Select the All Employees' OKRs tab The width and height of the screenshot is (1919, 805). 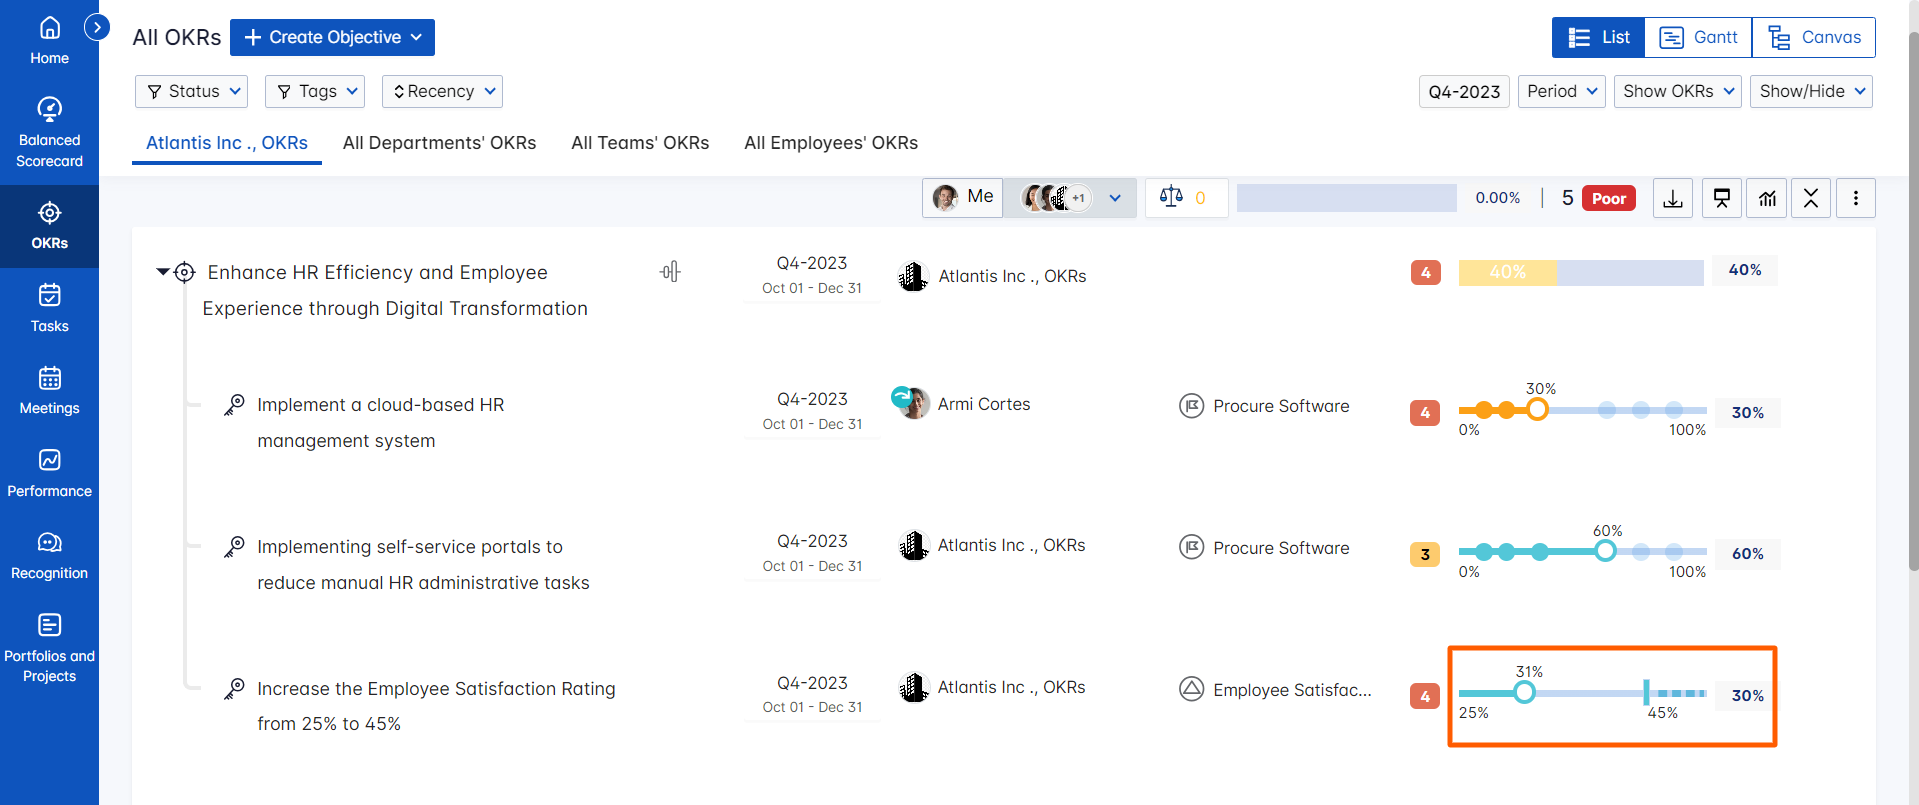(830, 143)
